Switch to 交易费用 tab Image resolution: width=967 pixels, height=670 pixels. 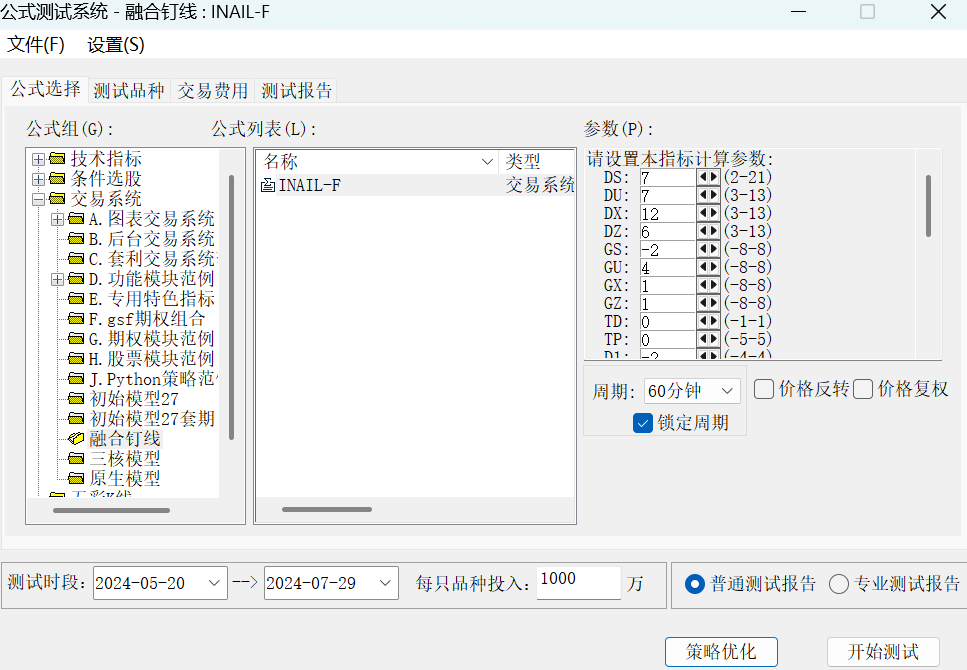(213, 91)
